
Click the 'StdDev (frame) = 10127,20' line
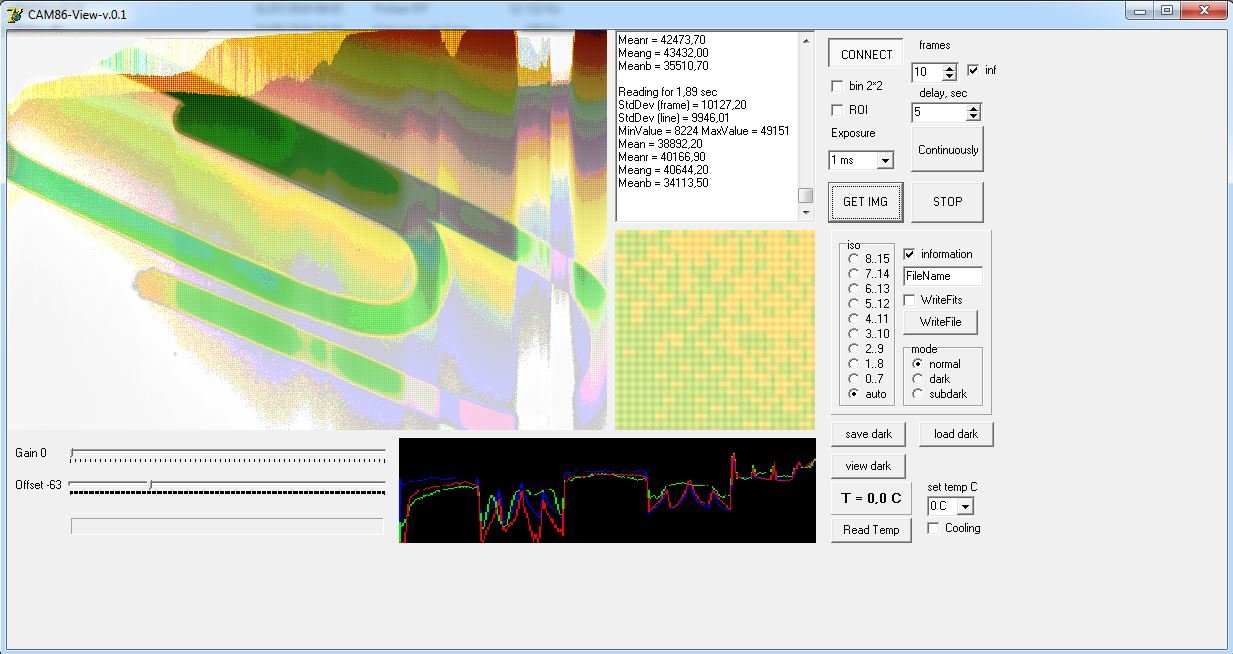click(x=681, y=105)
